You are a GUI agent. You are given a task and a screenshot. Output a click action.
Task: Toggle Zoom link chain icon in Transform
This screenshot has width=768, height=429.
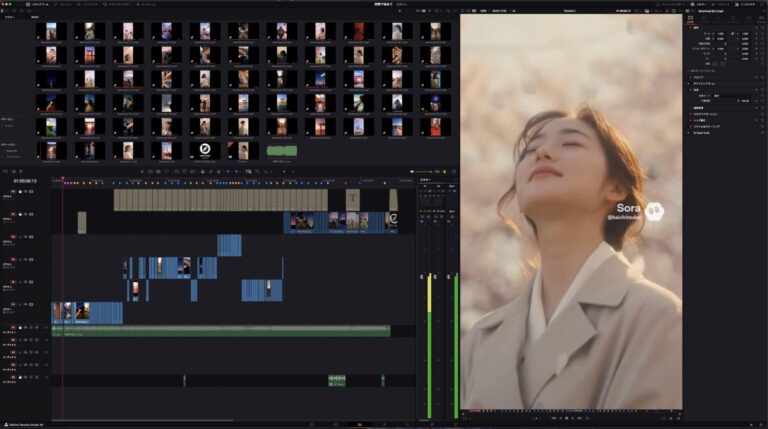click(732, 34)
